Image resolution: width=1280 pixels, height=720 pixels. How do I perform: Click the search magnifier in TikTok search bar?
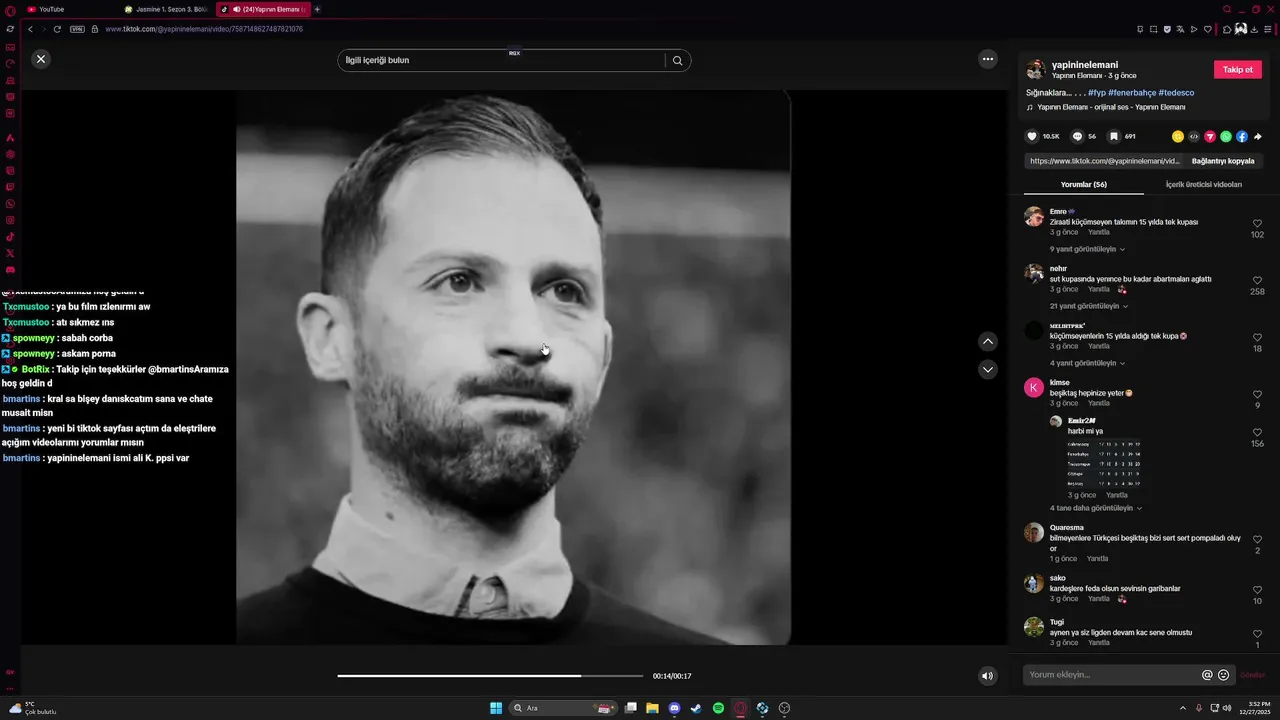pos(677,60)
